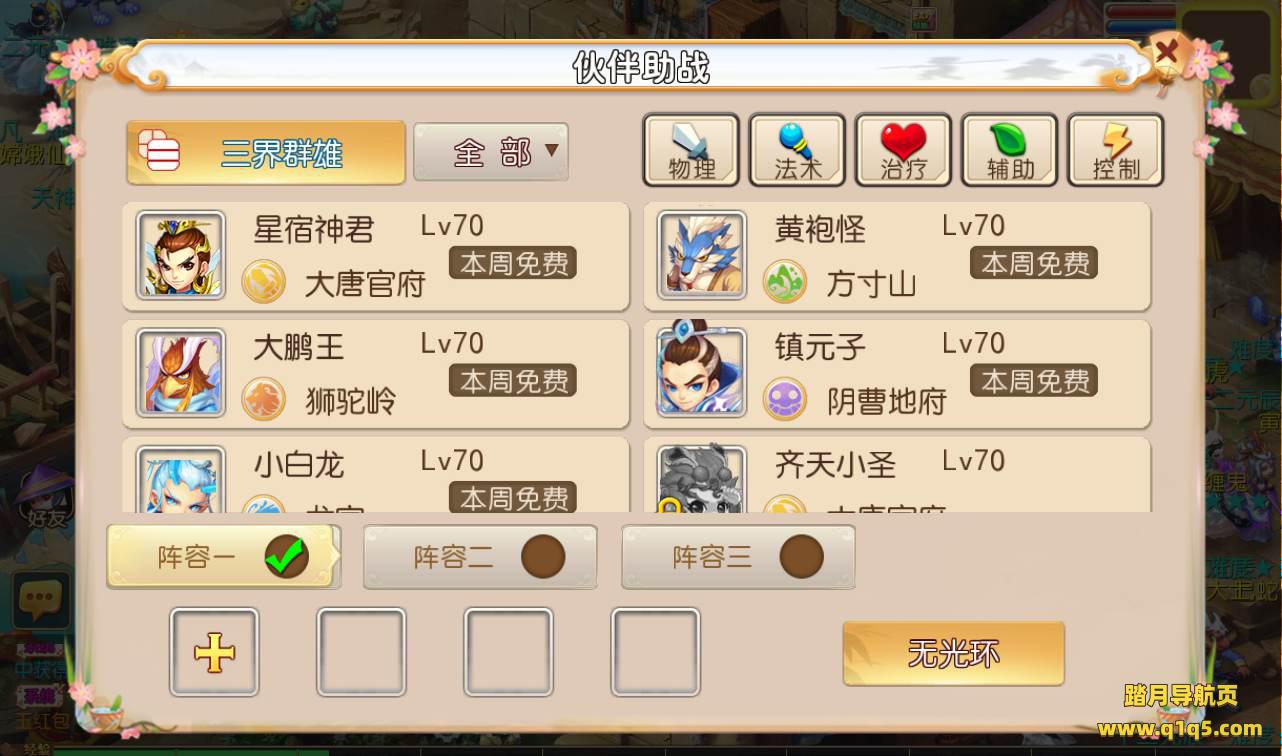Image resolution: width=1282 pixels, height=756 pixels.
Task: Tap the 星宿神君 portrait
Action: (181, 255)
